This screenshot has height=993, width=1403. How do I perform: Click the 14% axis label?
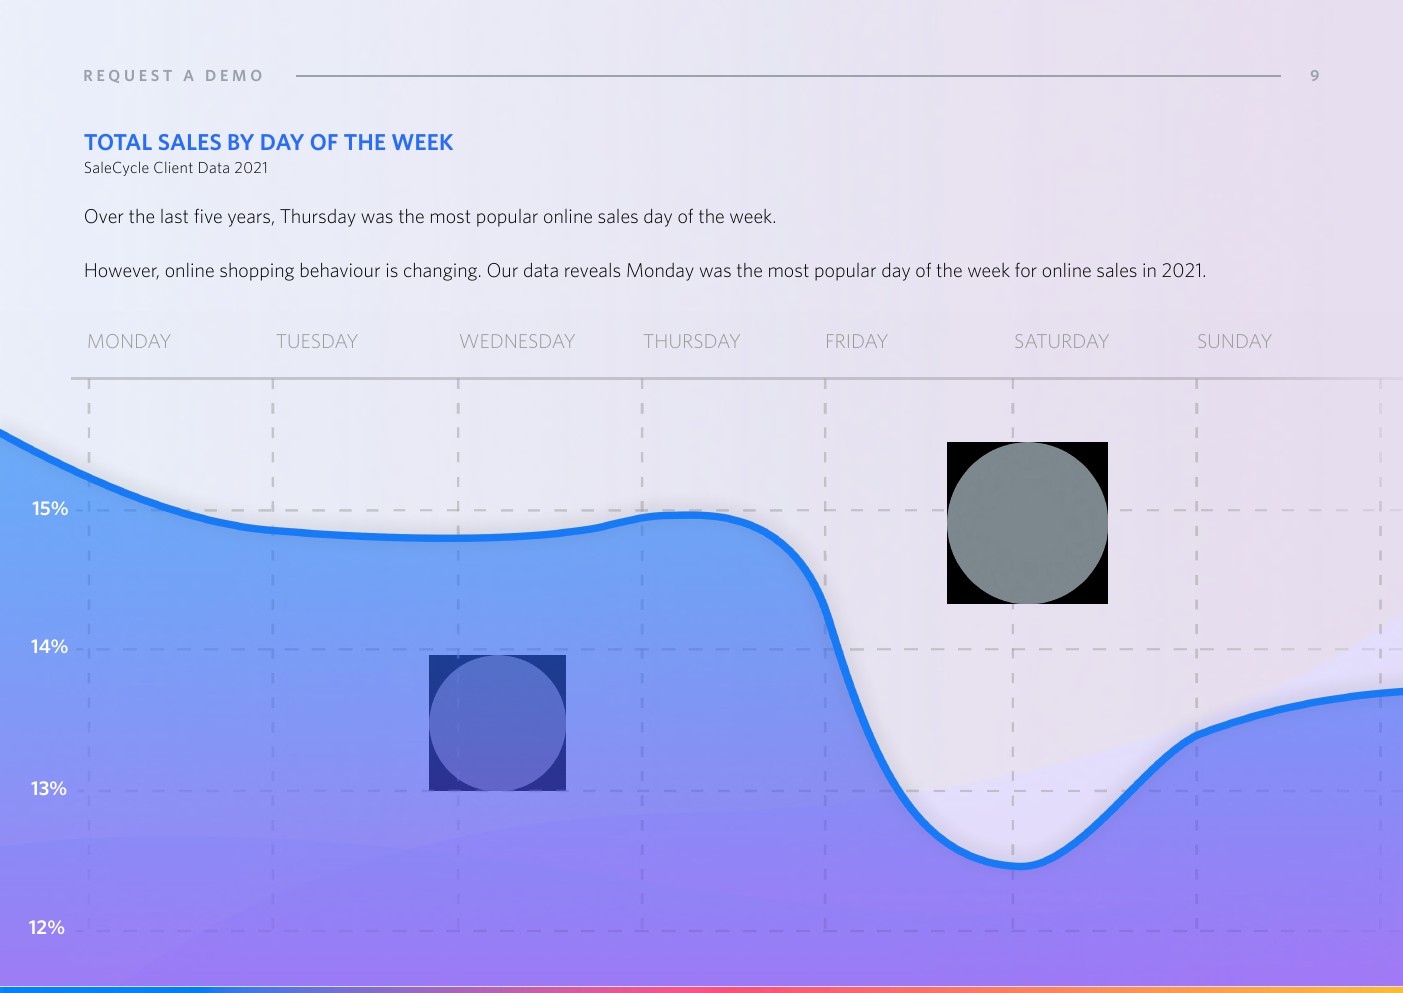click(x=49, y=647)
